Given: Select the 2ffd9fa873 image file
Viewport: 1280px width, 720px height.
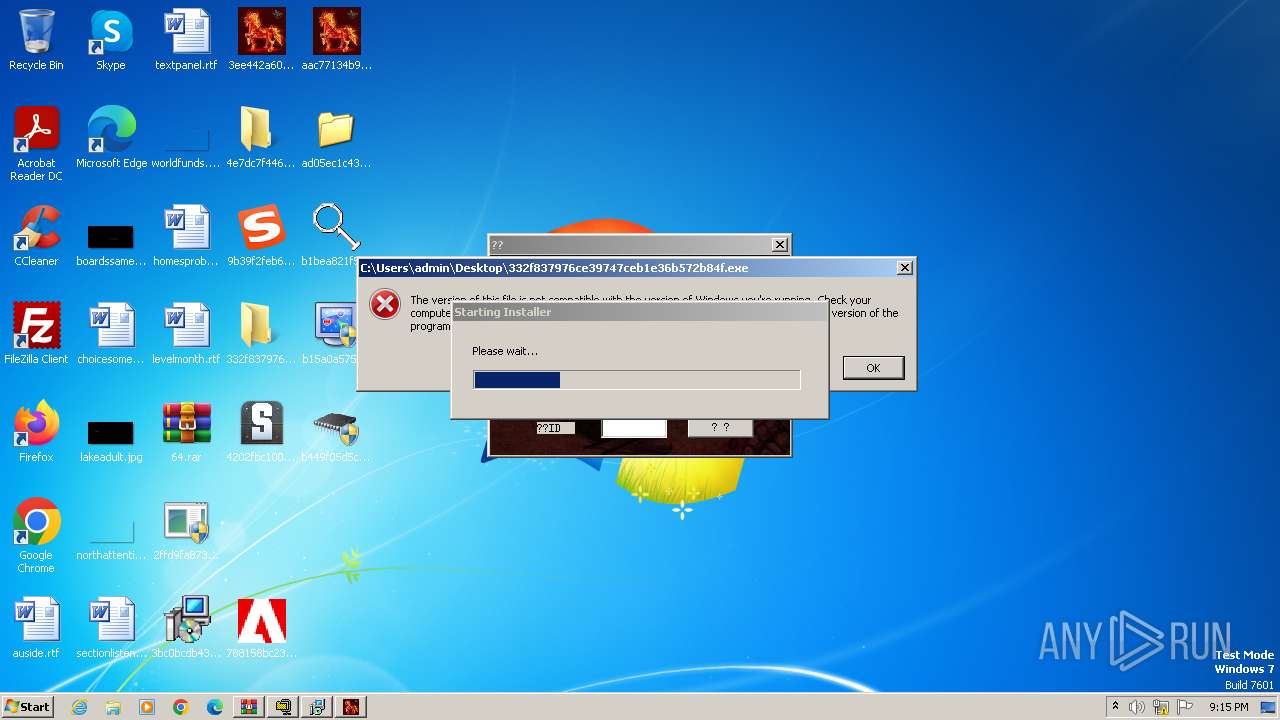Looking at the screenshot, I should click(186, 530).
